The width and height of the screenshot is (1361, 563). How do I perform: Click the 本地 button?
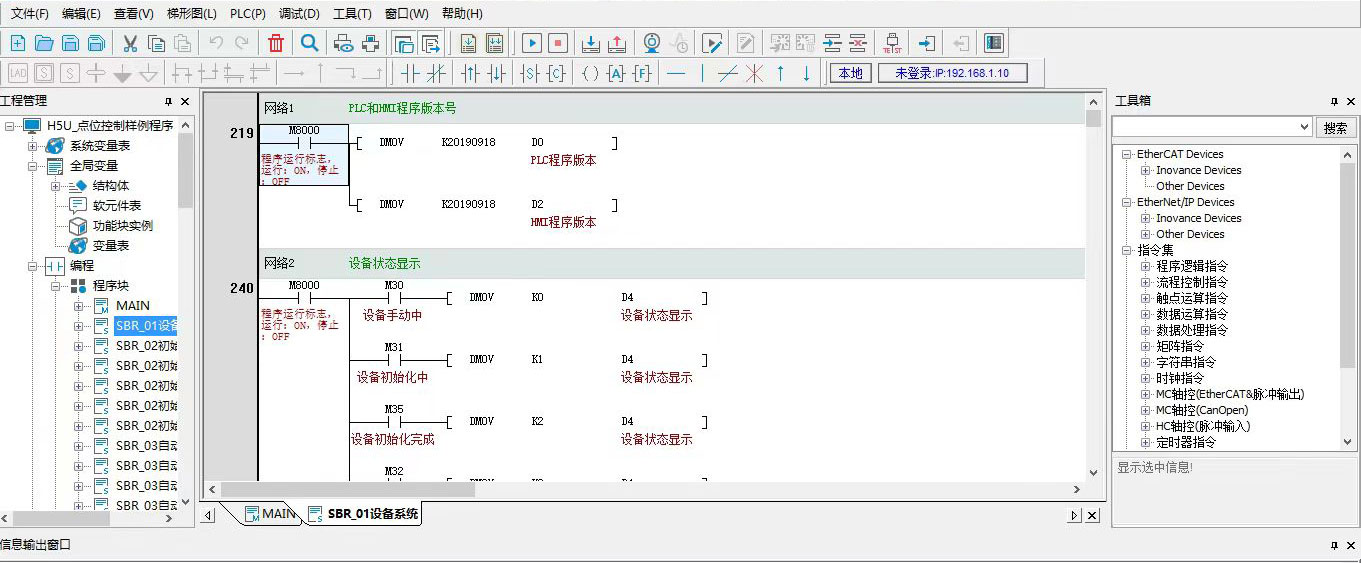coord(850,73)
